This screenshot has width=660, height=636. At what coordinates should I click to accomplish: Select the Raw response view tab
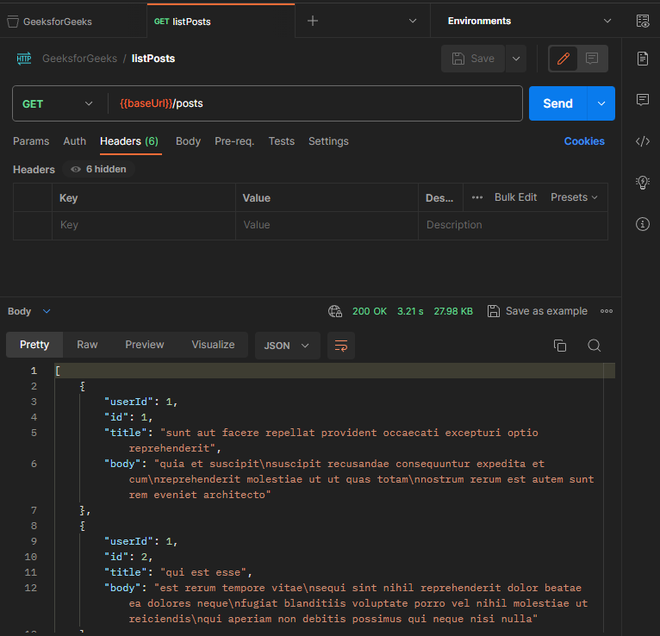(87, 345)
